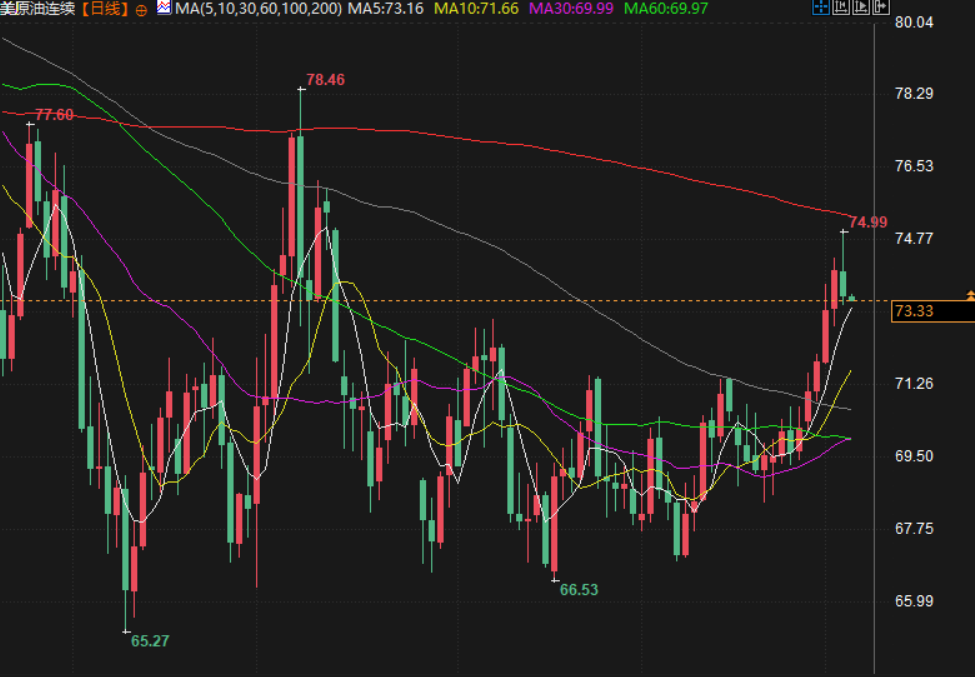Click the 78.46 high price label
Screen dimensions: 975x677
click(x=325, y=79)
